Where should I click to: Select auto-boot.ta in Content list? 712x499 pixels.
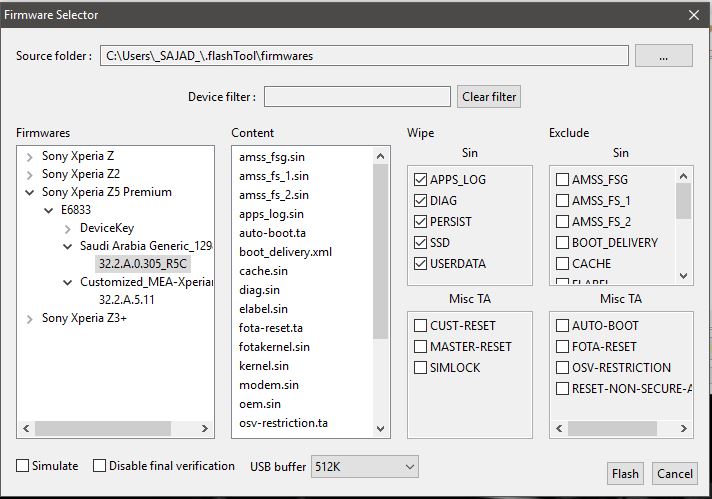coord(272,233)
